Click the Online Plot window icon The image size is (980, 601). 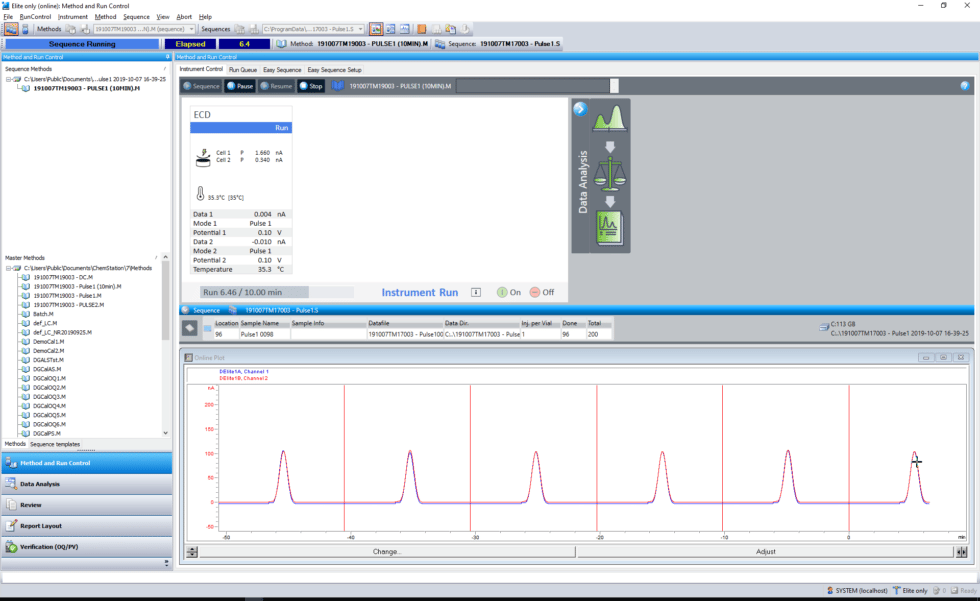(188, 357)
